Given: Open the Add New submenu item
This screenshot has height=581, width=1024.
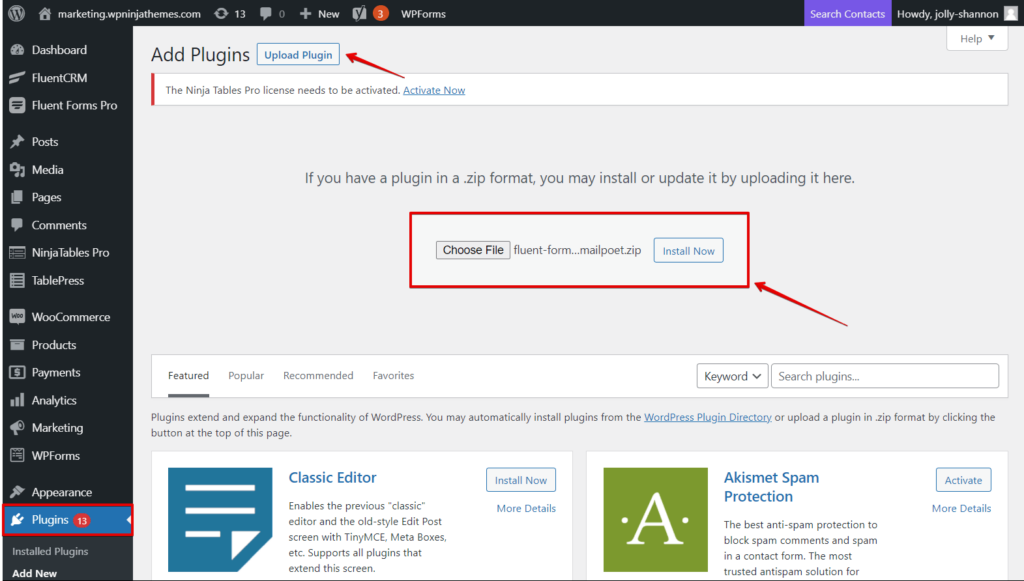Looking at the screenshot, I should [x=35, y=573].
